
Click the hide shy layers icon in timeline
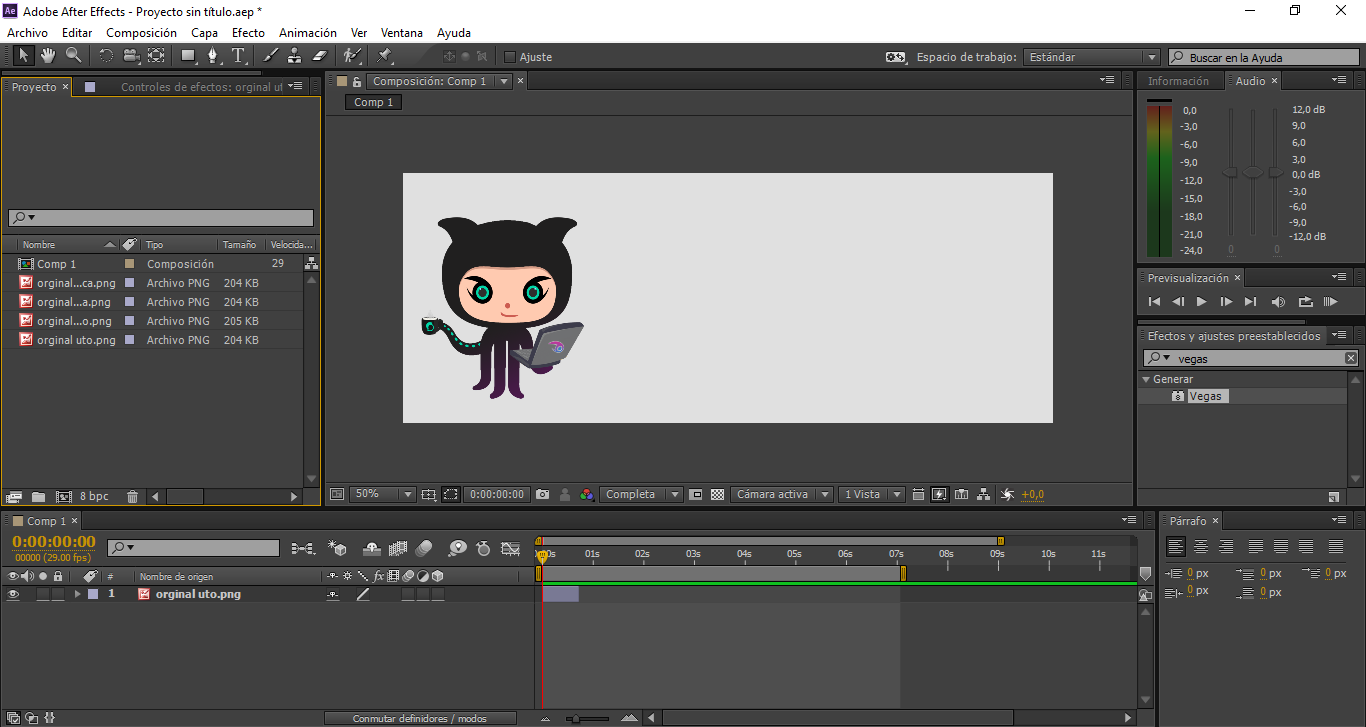coord(372,548)
